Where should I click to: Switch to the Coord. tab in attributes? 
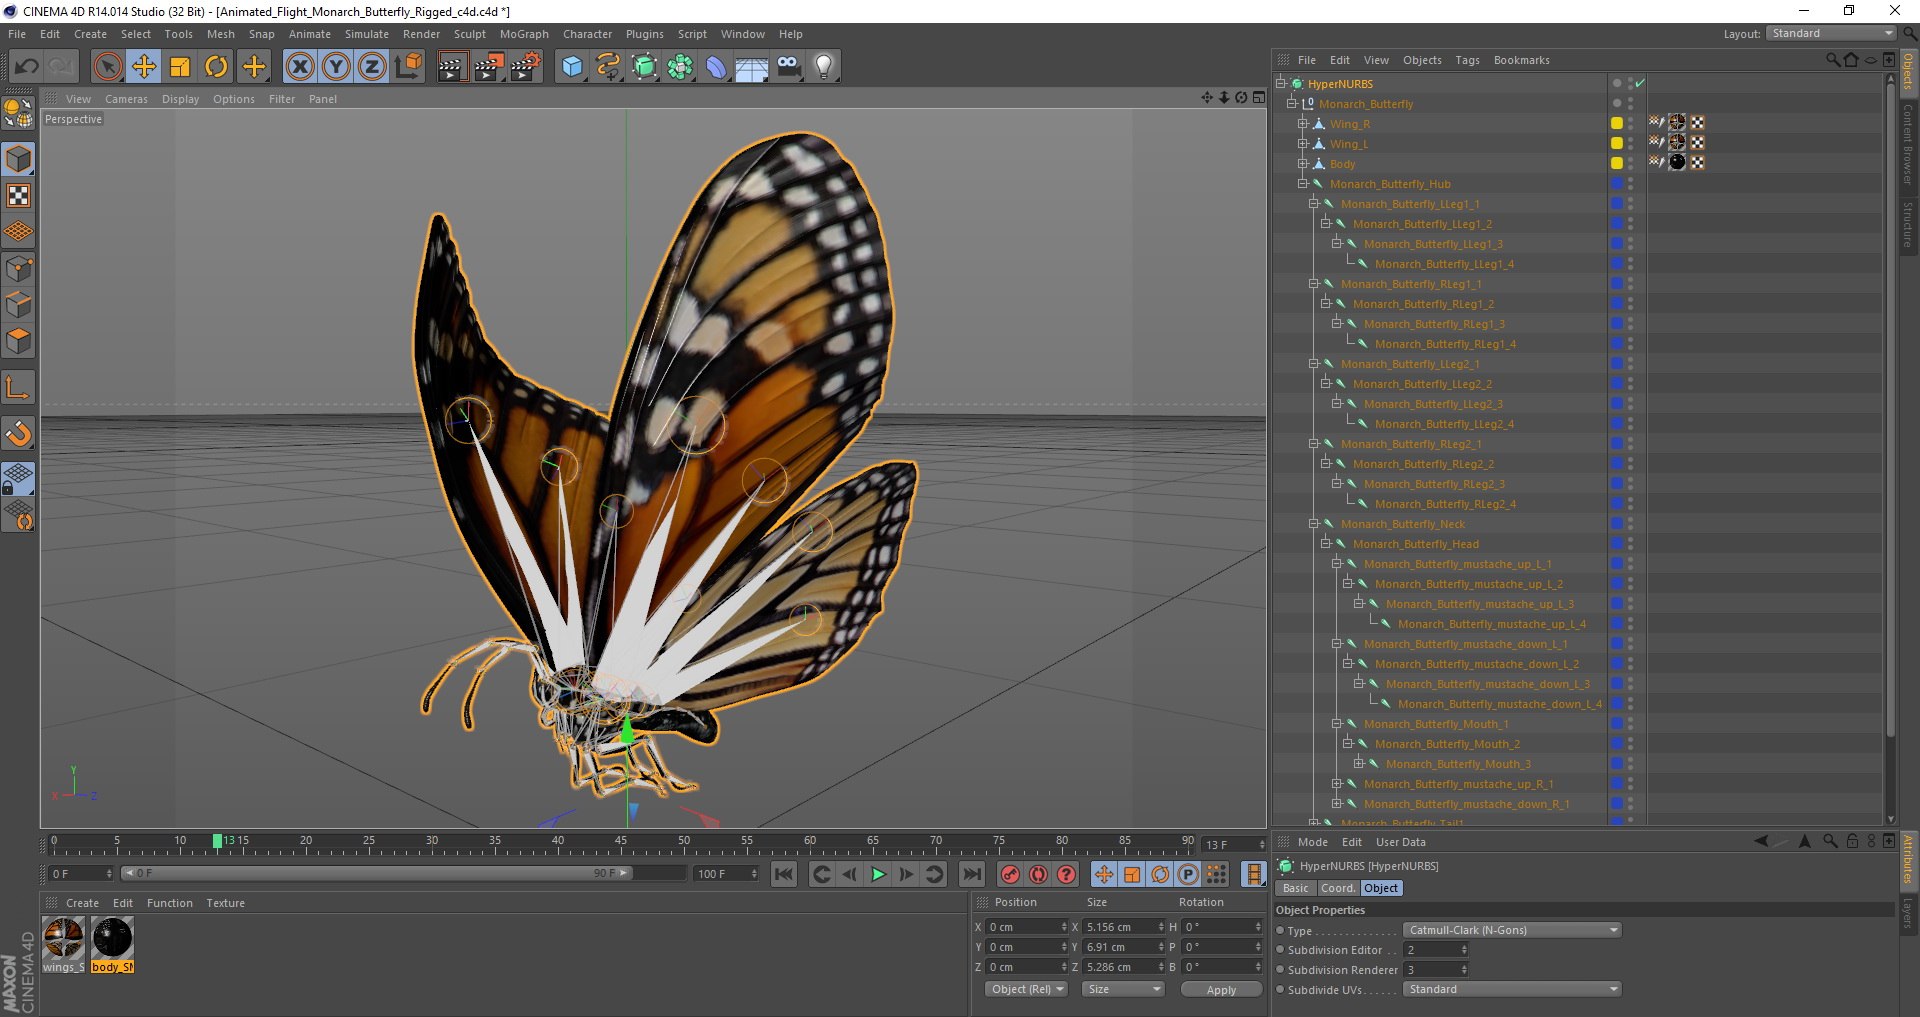(1337, 888)
